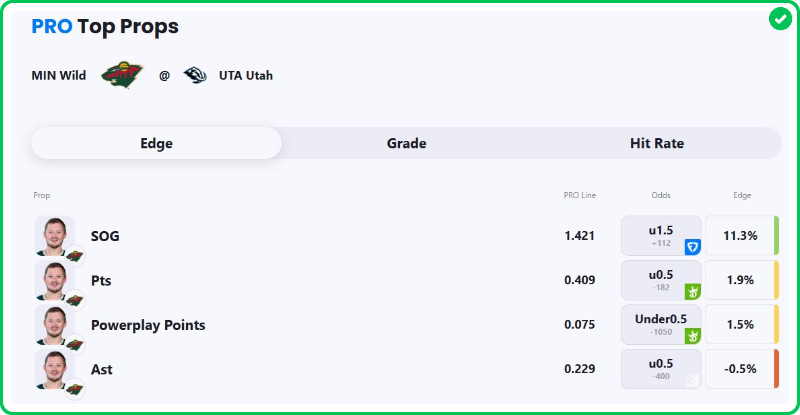
Task: Click the PRO Line column header
Action: point(579,195)
